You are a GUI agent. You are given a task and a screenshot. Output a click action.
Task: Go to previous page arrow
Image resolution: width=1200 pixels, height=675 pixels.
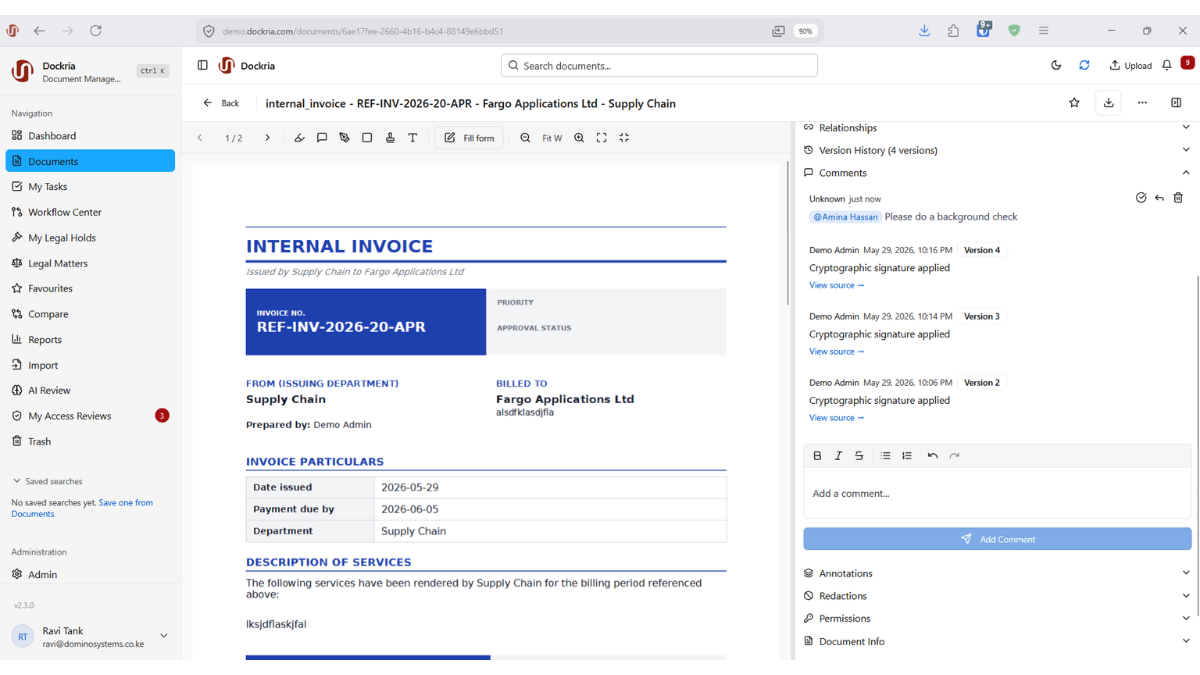[200, 138]
